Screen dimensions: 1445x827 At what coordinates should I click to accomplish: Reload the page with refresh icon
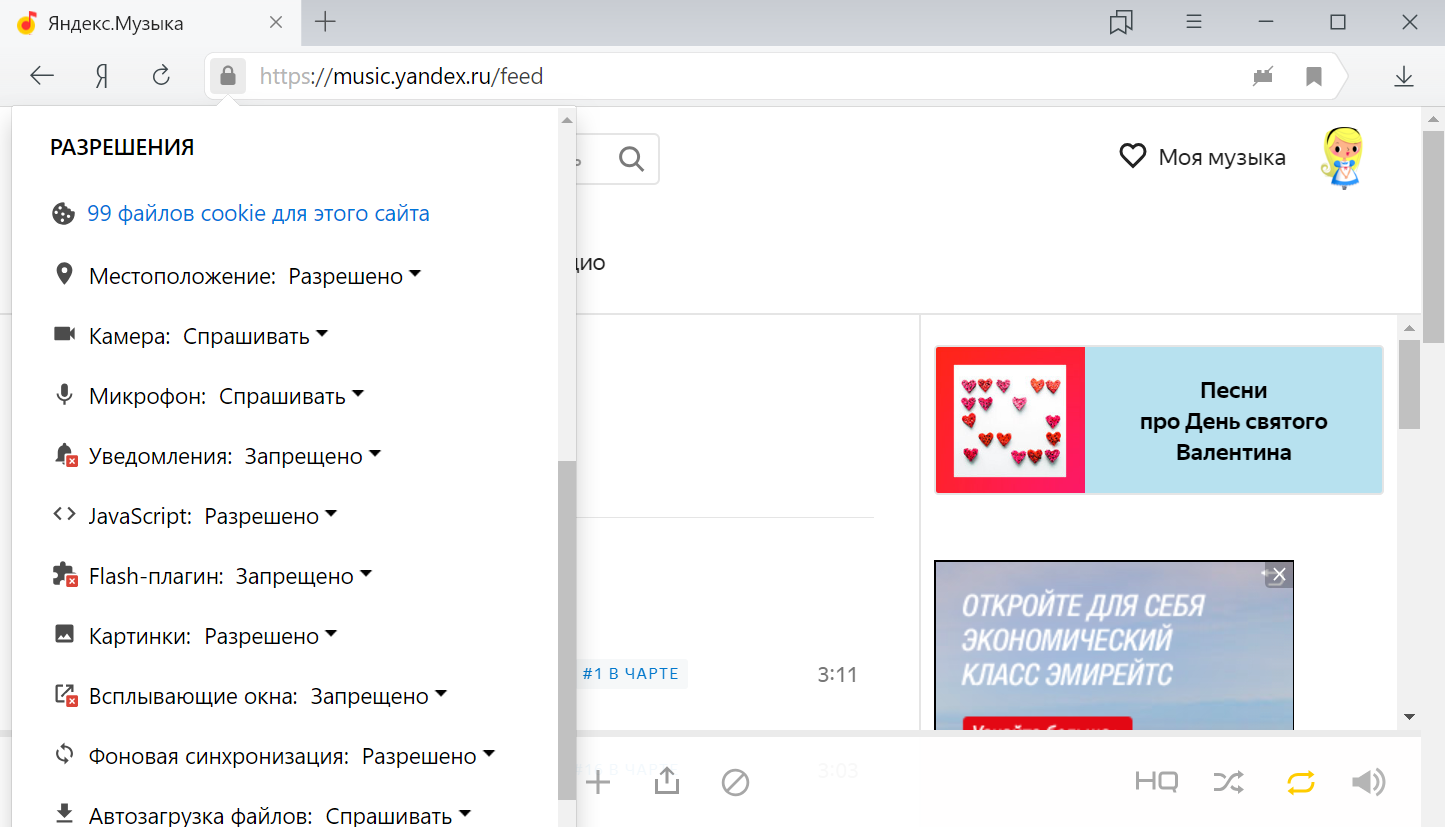(161, 76)
